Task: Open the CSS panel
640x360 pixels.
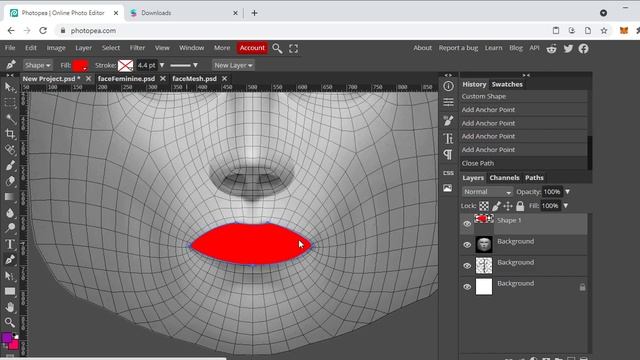Action: 448,173
